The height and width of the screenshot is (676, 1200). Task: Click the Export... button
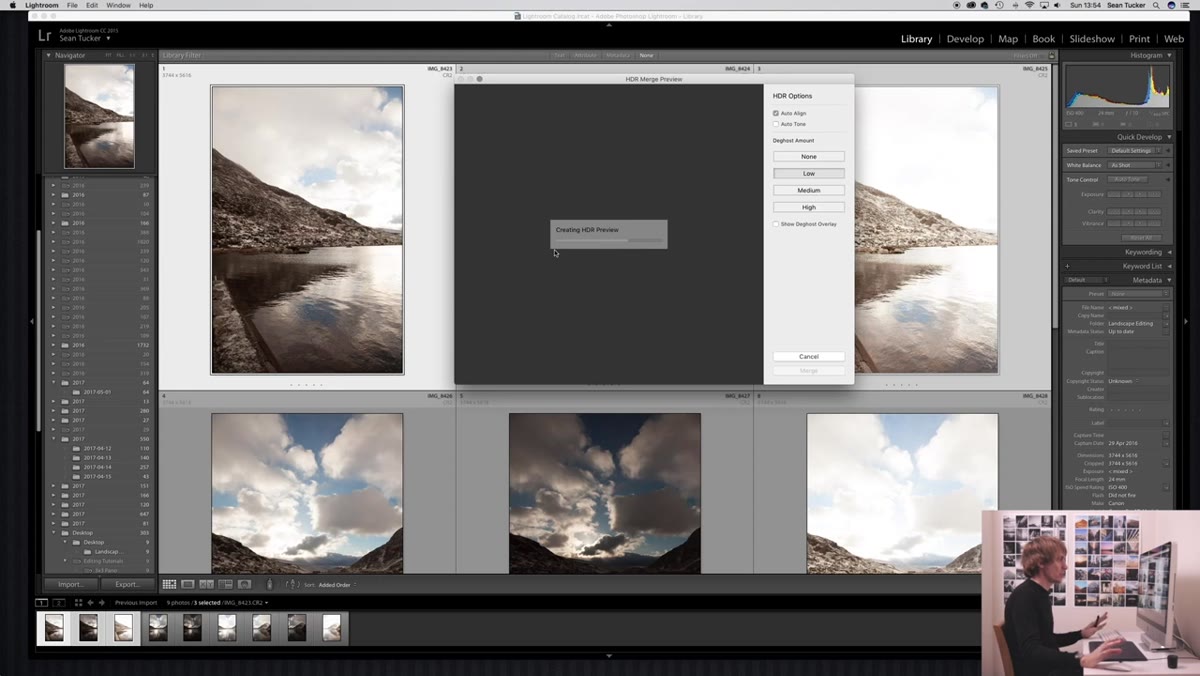point(128,584)
